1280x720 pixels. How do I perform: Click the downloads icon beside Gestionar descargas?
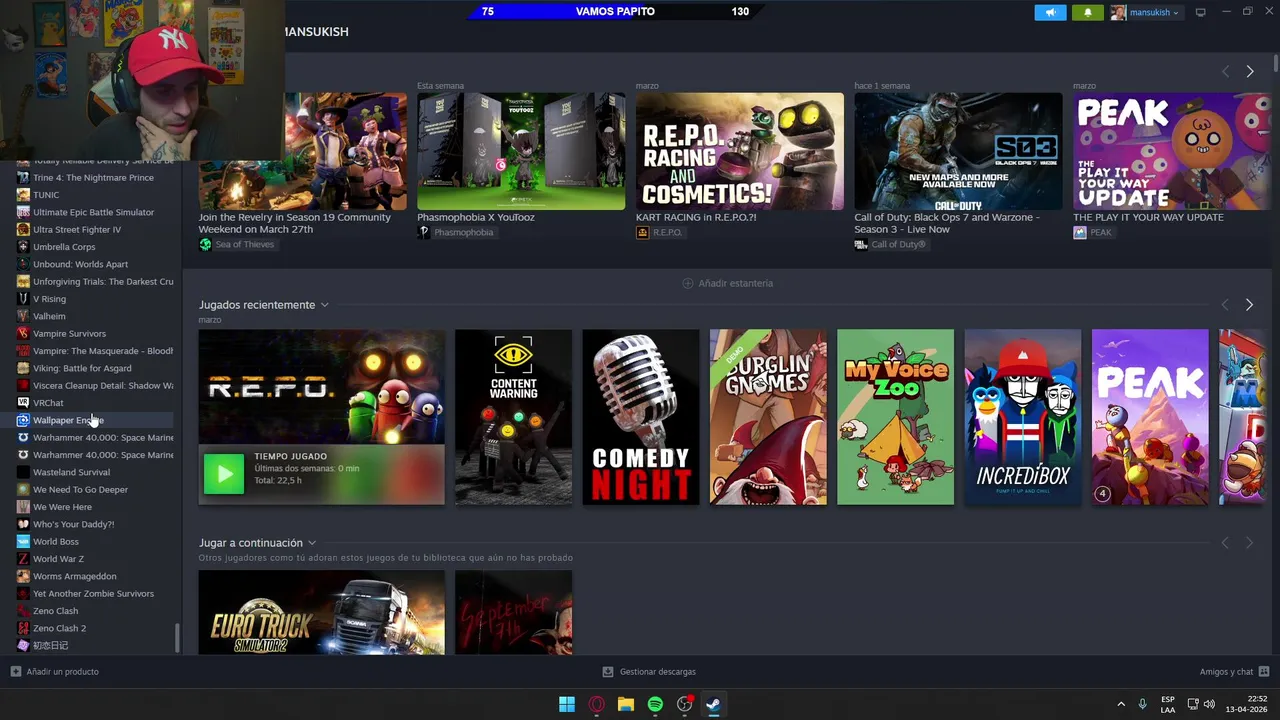point(608,671)
